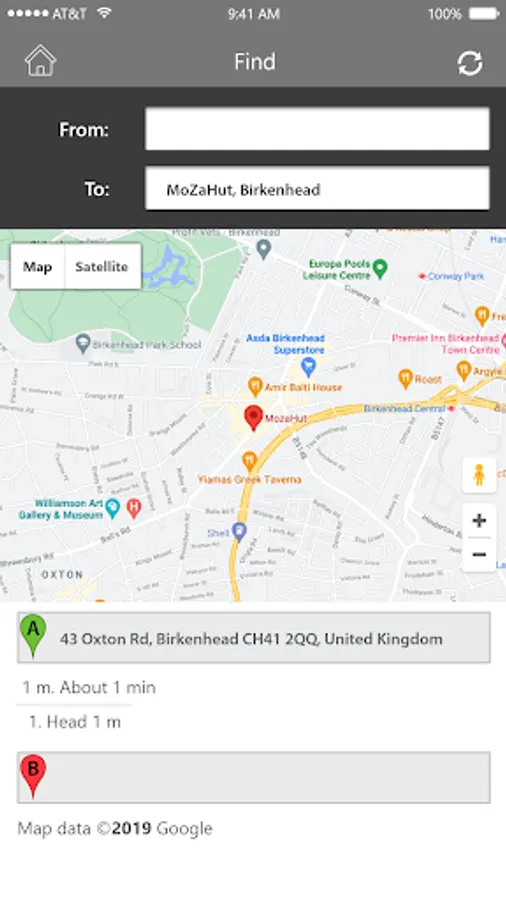Viewport: 506px width, 900px height.
Task: Tap the Yiamas Greek Taverna restaurant pin
Action: [249, 461]
